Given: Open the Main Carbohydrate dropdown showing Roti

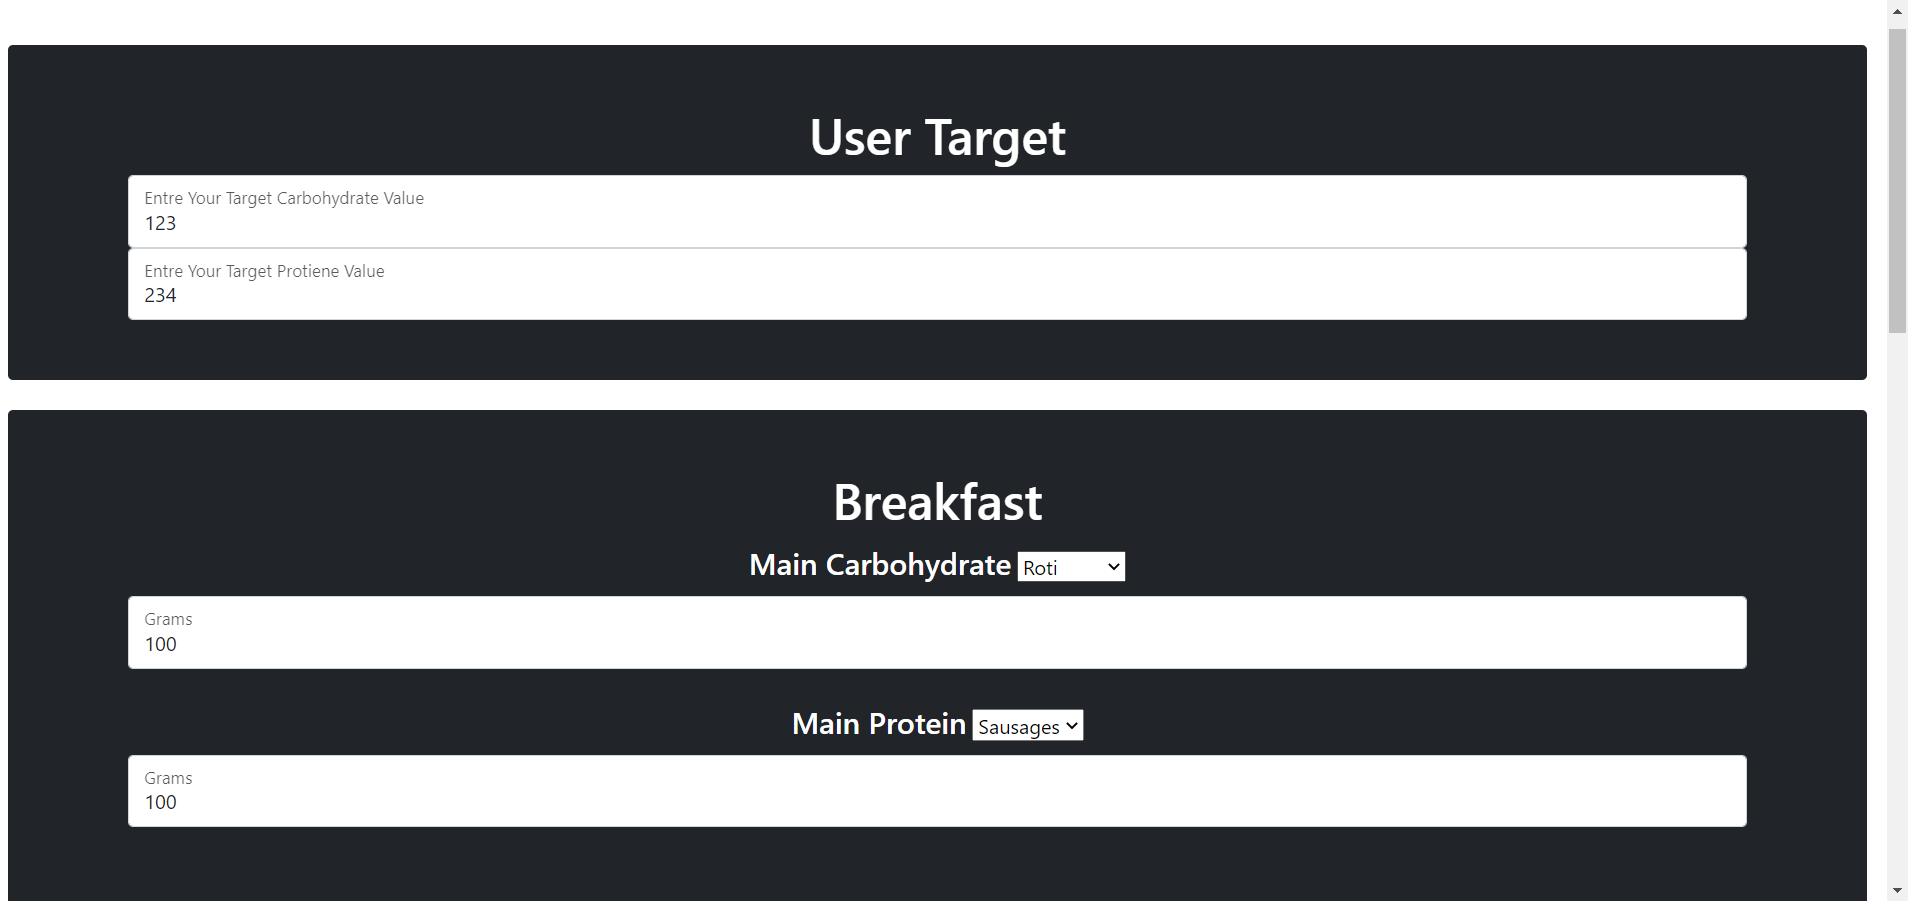Looking at the screenshot, I should 1070,566.
